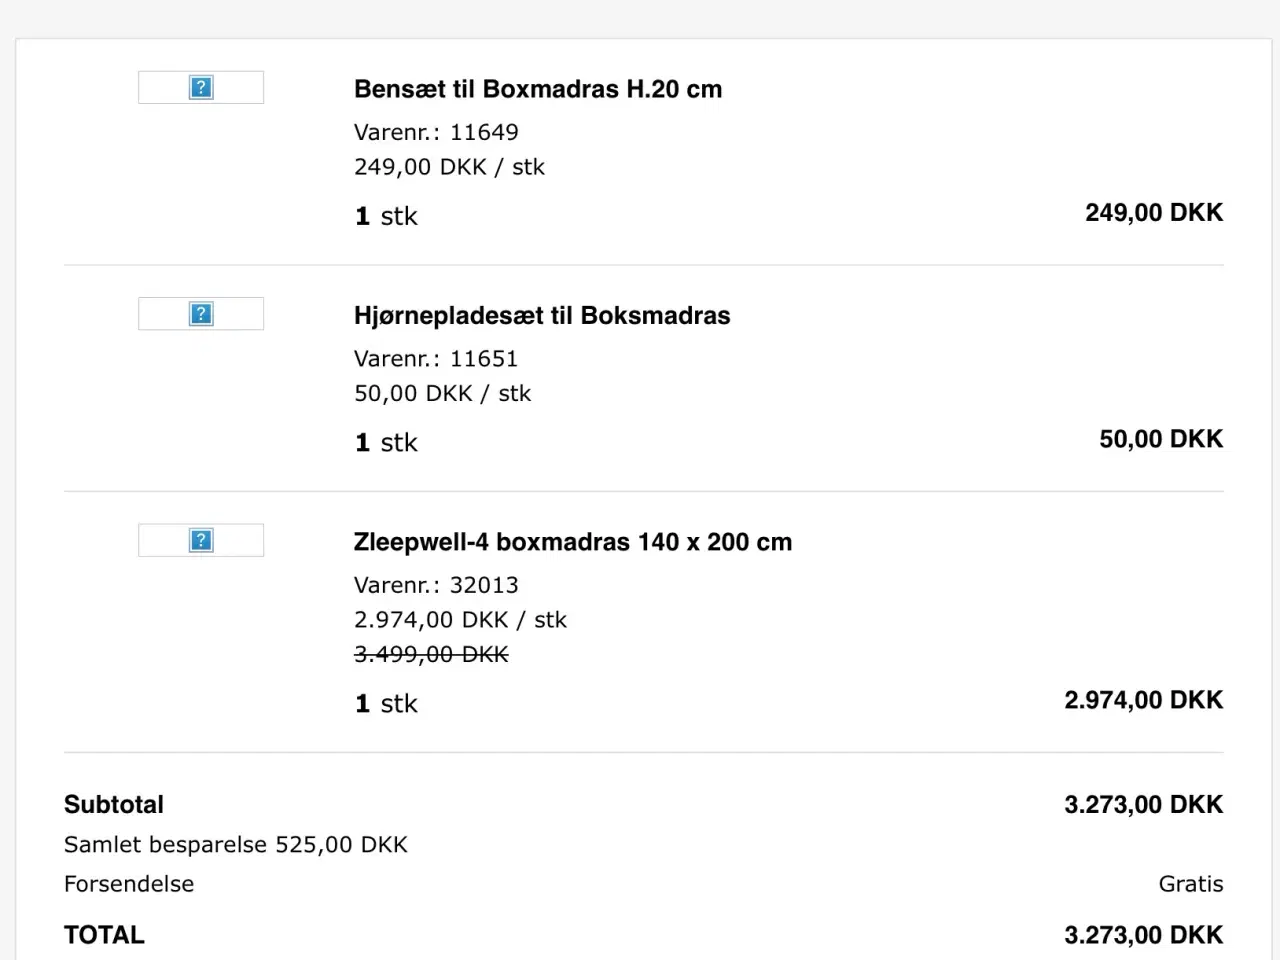
Task: Click the Bensæt til Boxmadras missing image icon
Action: (201, 88)
